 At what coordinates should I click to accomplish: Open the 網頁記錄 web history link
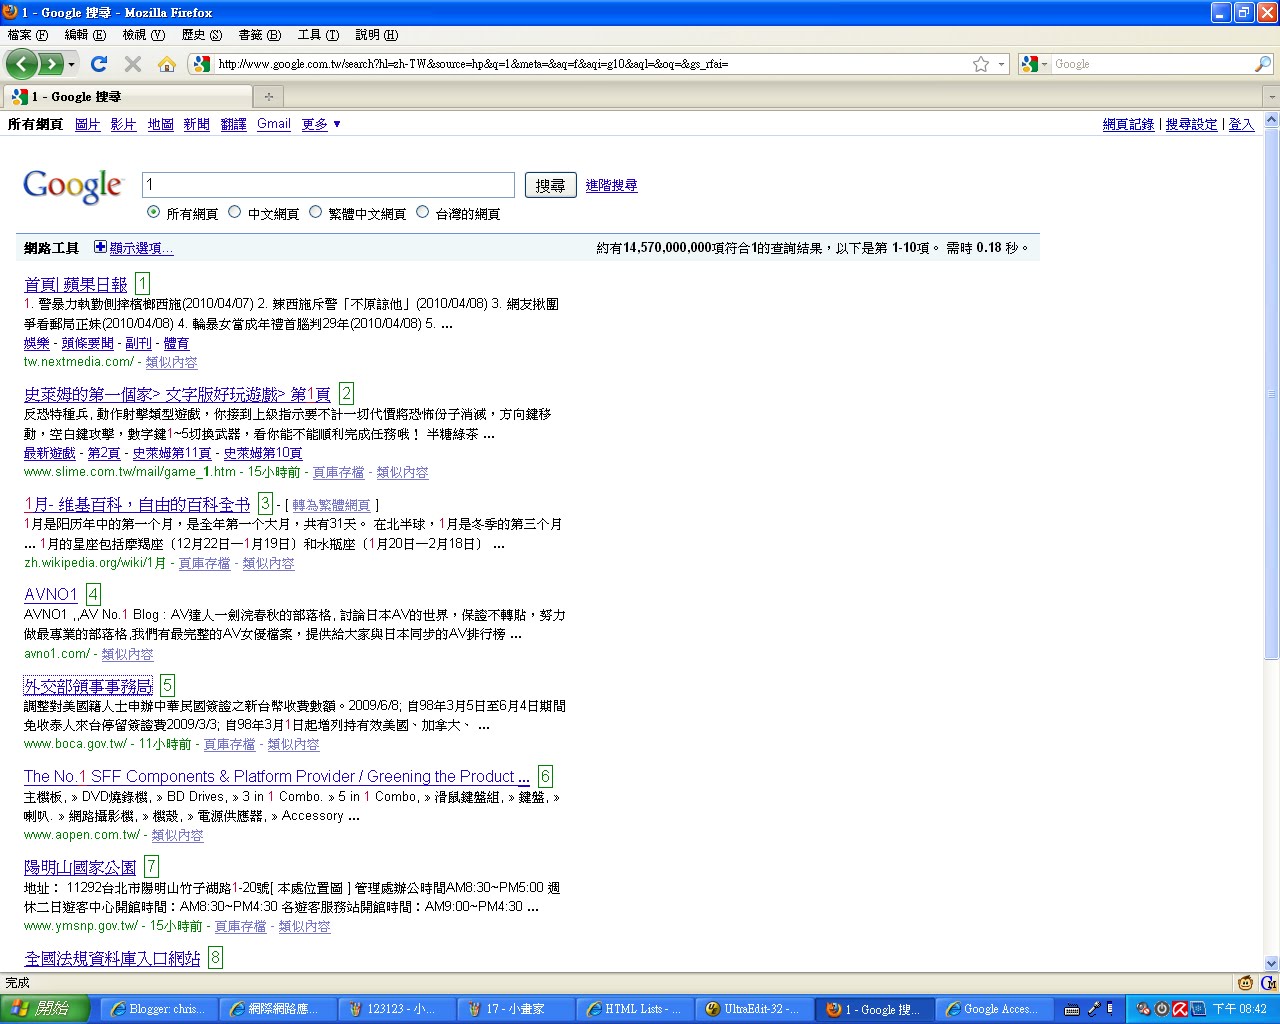(x=1128, y=124)
